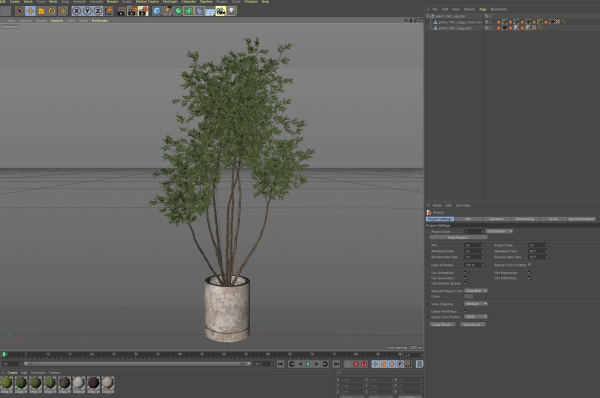Switch to Key Interpolation tab

tap(582, 219)
